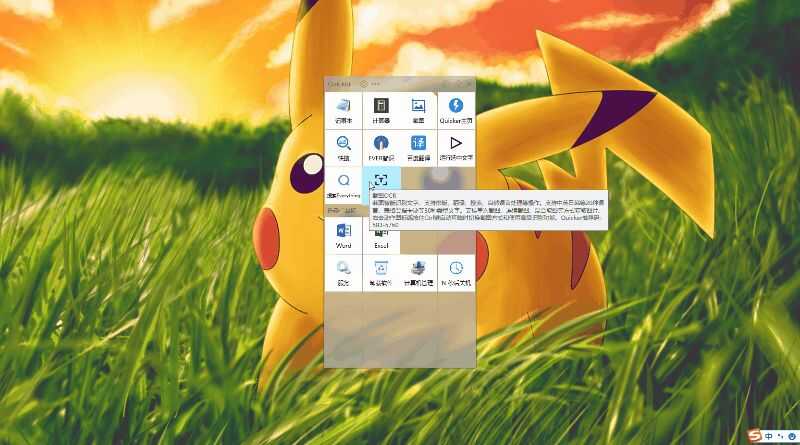Close the Quicker panel window

point(469,83)
